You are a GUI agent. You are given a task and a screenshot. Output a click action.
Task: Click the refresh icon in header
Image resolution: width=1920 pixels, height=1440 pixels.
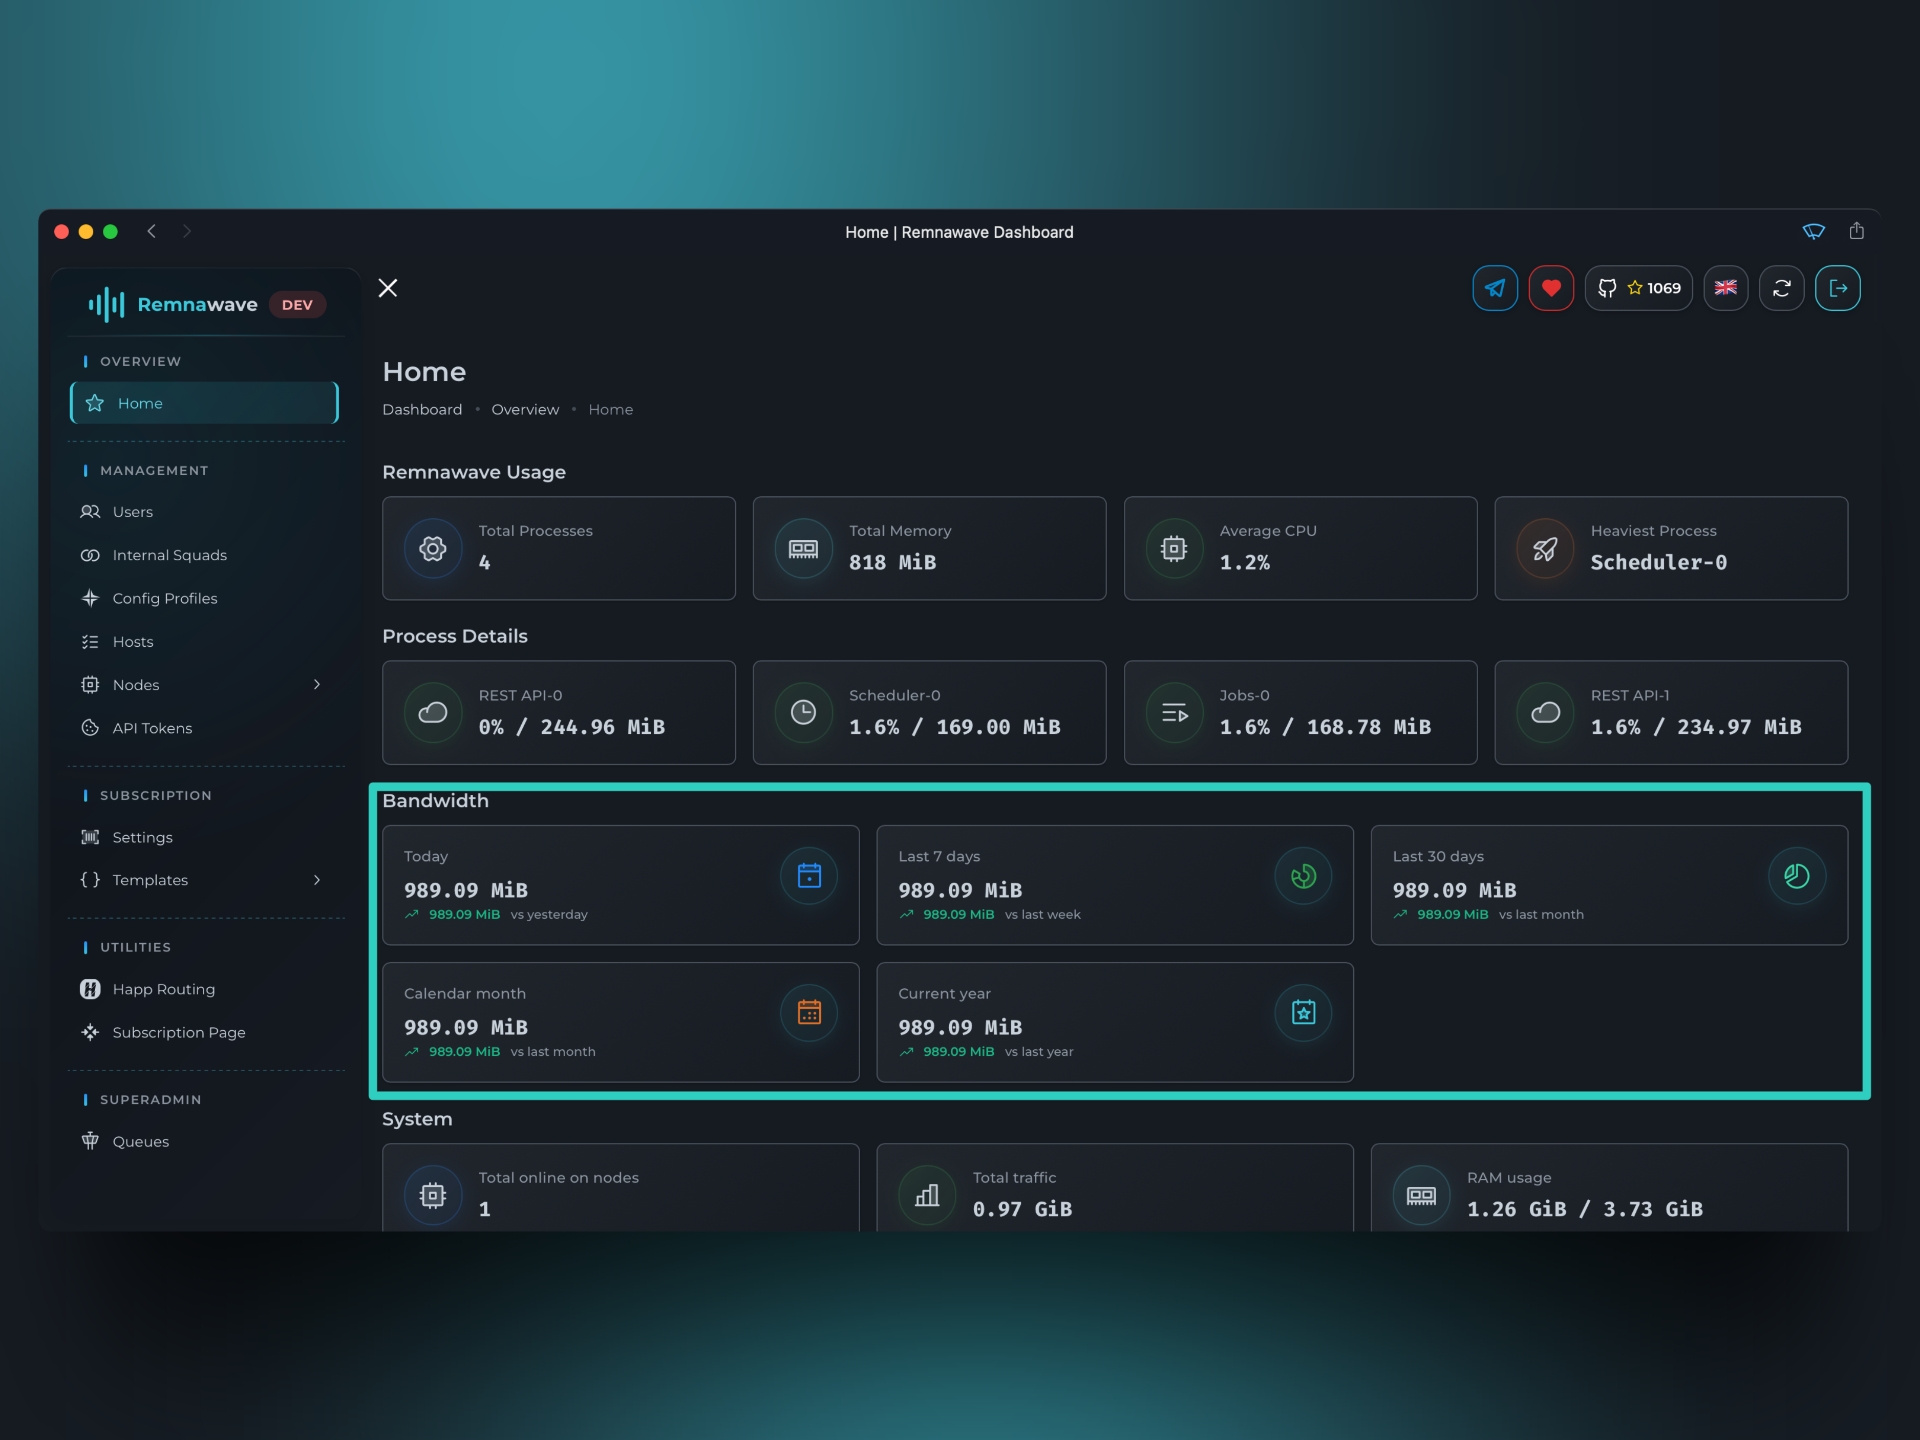tap(1781, 288)
